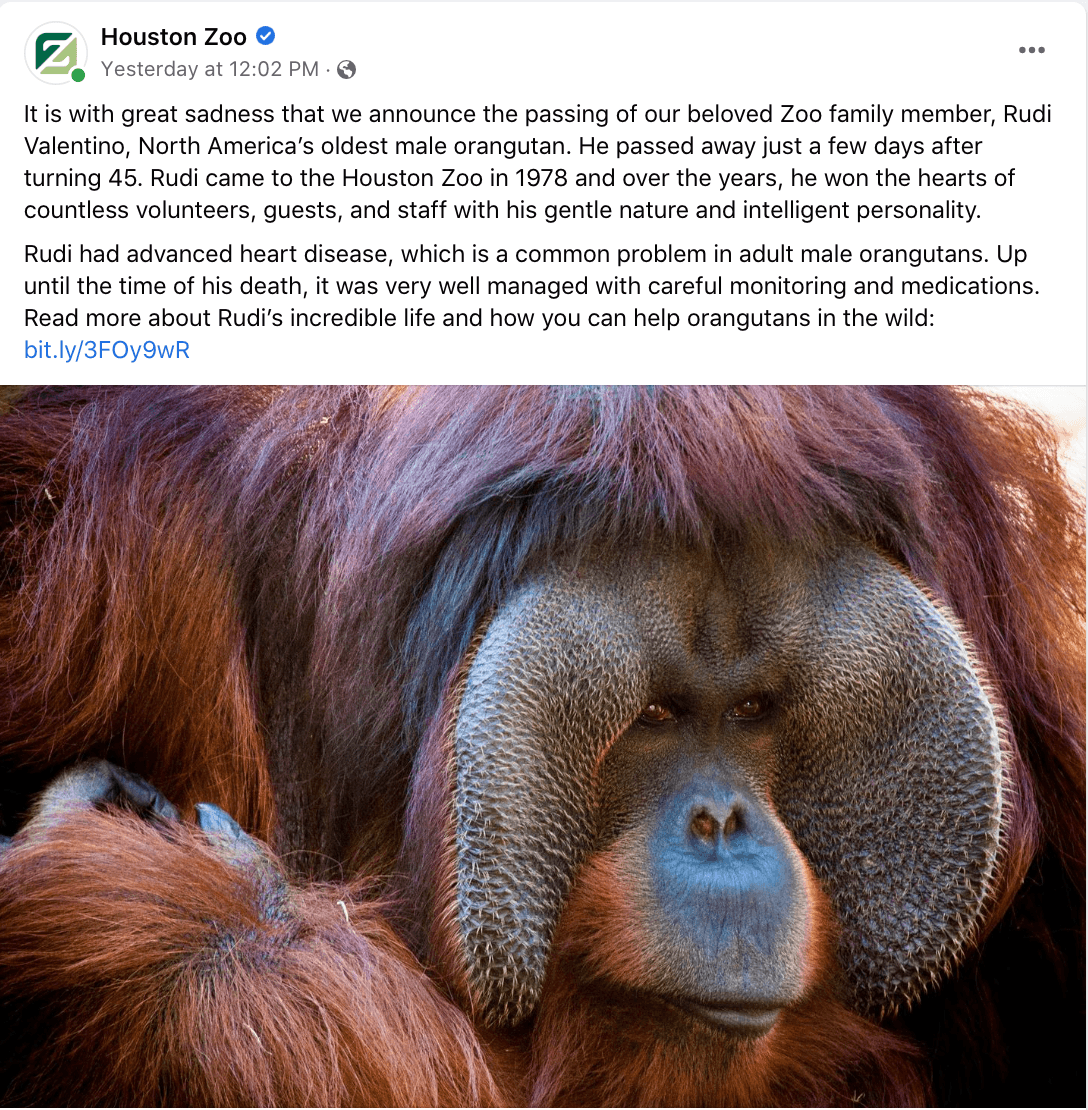Open the three-dot post options menu
This screenshot has width=1088, height=1110.
[1031, 50]
